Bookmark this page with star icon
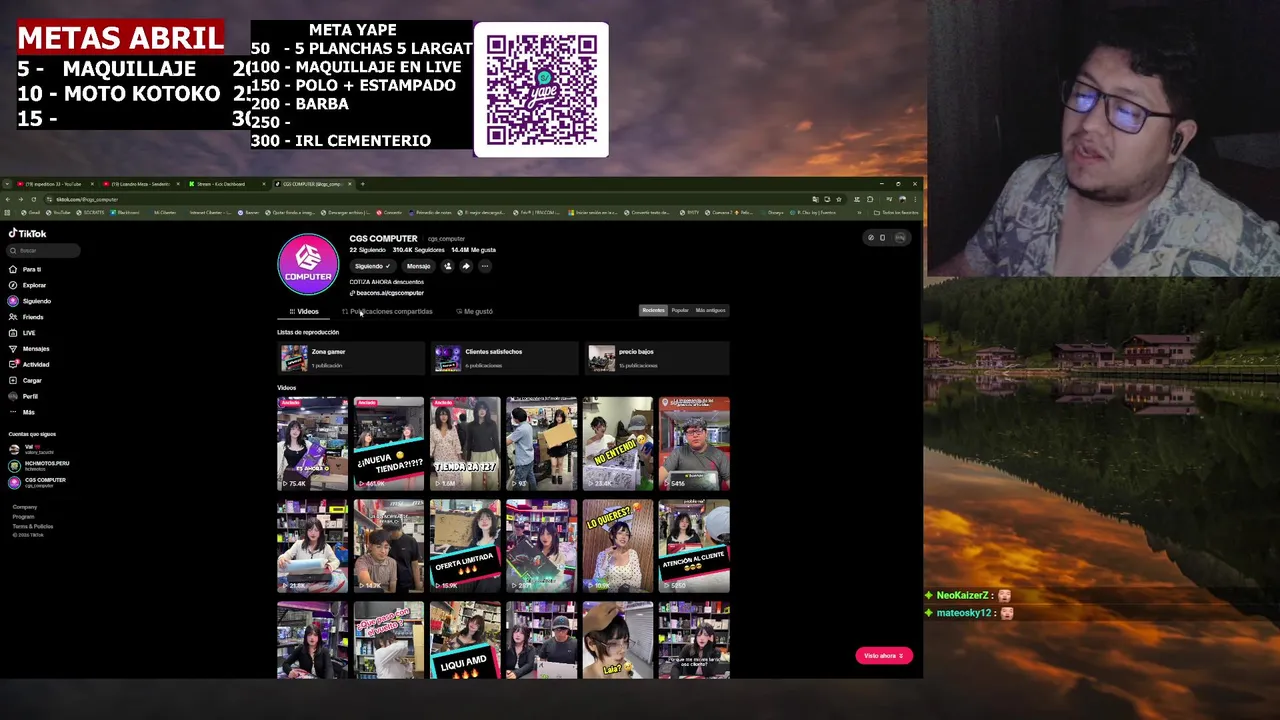The image size is (1280, 720). 838,199
